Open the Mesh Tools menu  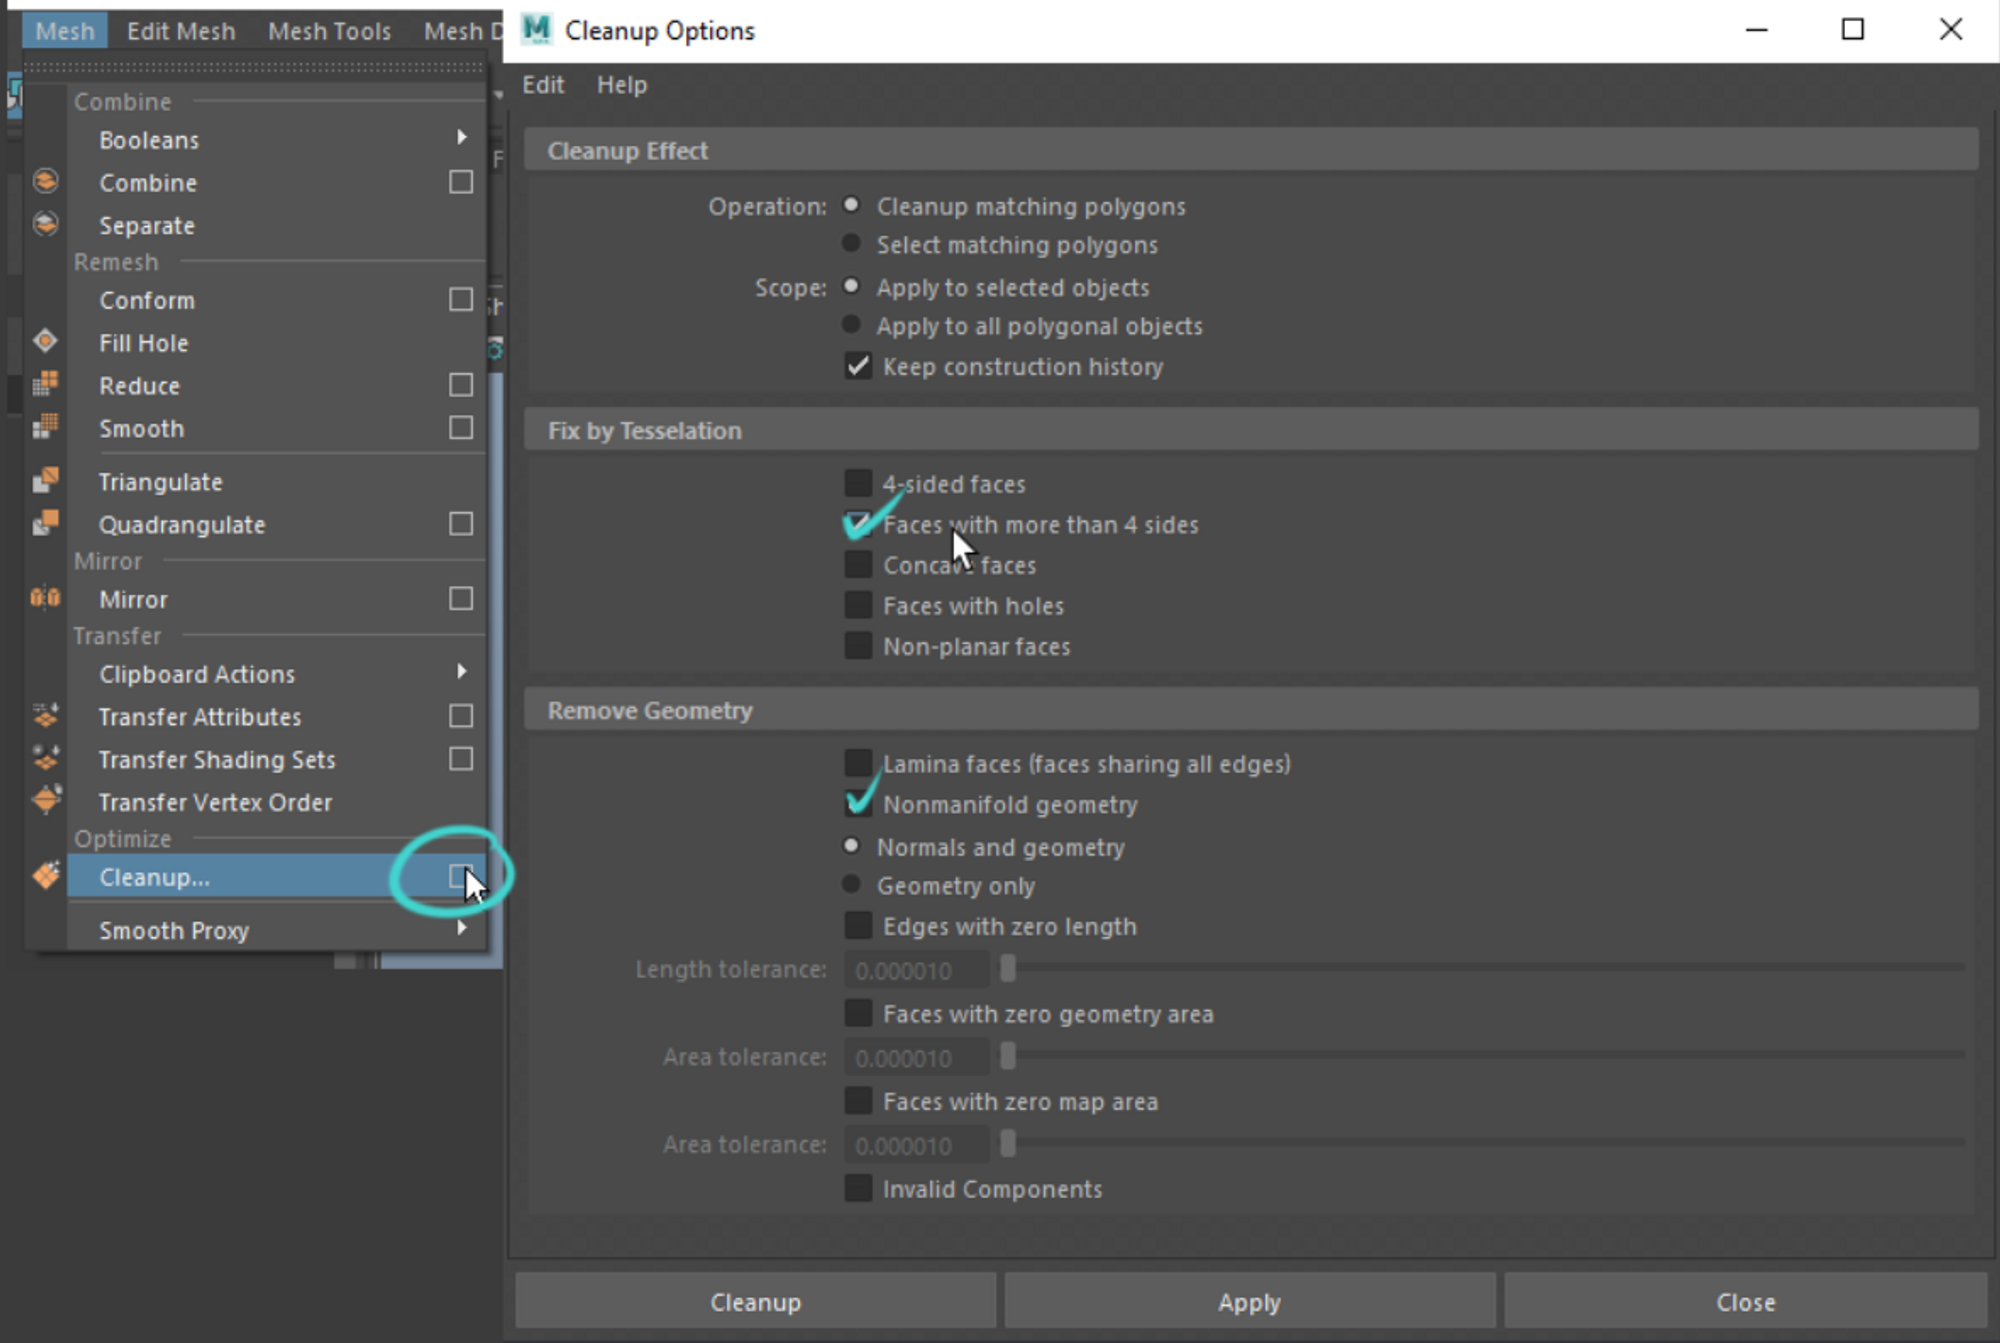(x=329, y=31)
